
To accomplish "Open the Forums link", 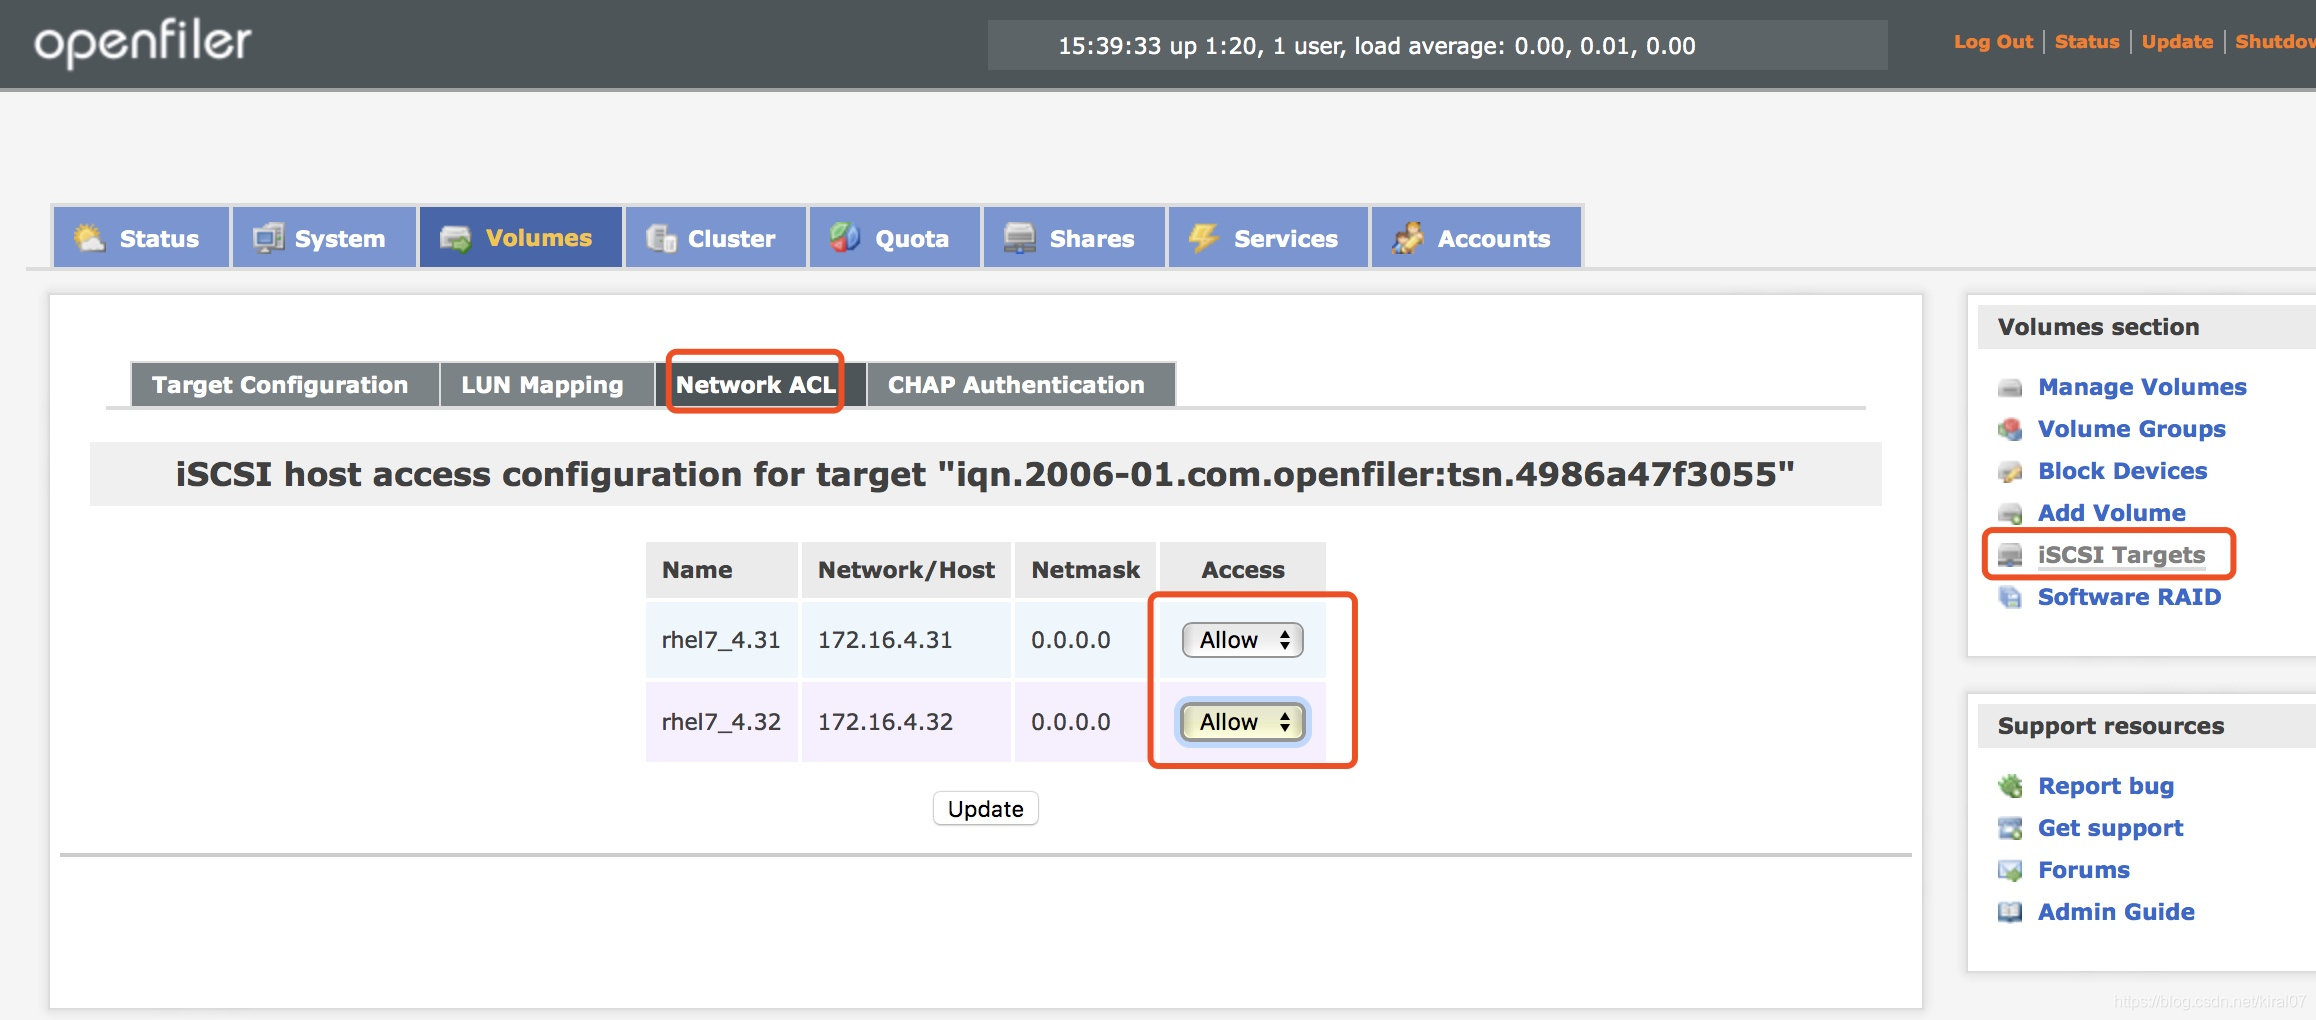I will point(2084,871).
